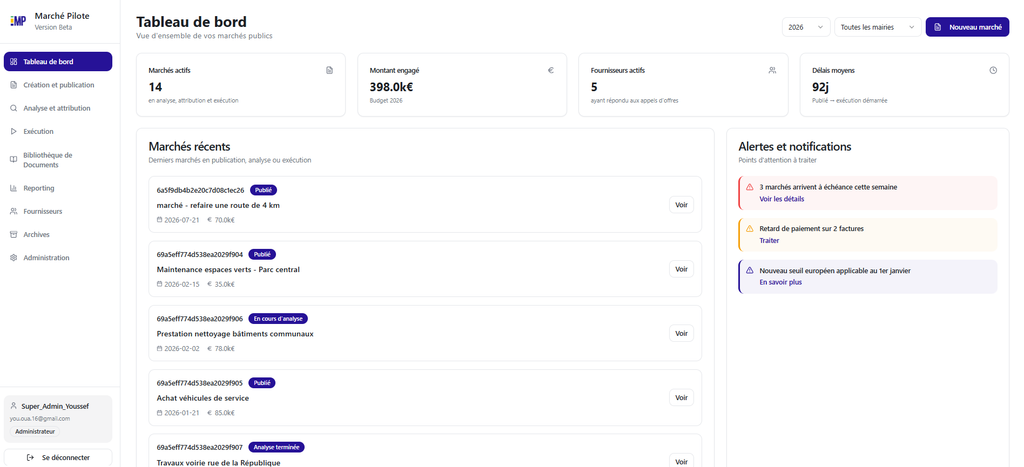Open Création et publication menu
Image resolution: width=1024 pixels, height=467 pixels.
pos(58,85)
